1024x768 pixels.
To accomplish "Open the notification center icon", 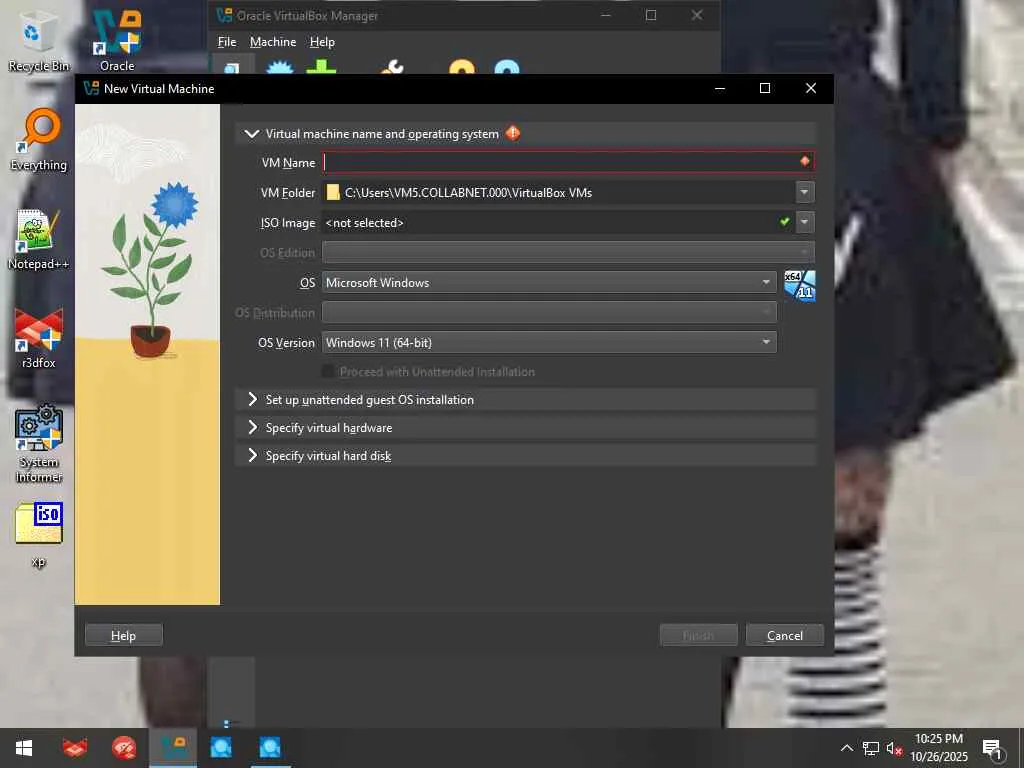I will click(x=993, y=750).
